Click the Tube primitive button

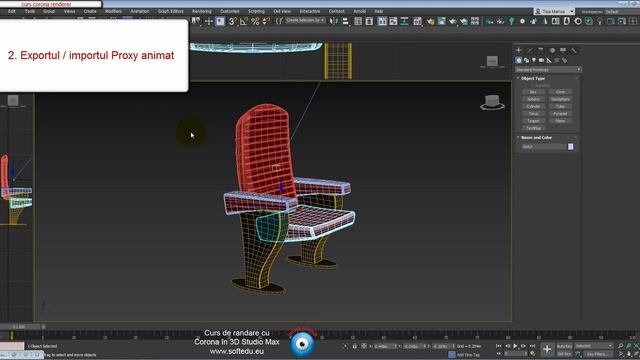tap(560, 107)
